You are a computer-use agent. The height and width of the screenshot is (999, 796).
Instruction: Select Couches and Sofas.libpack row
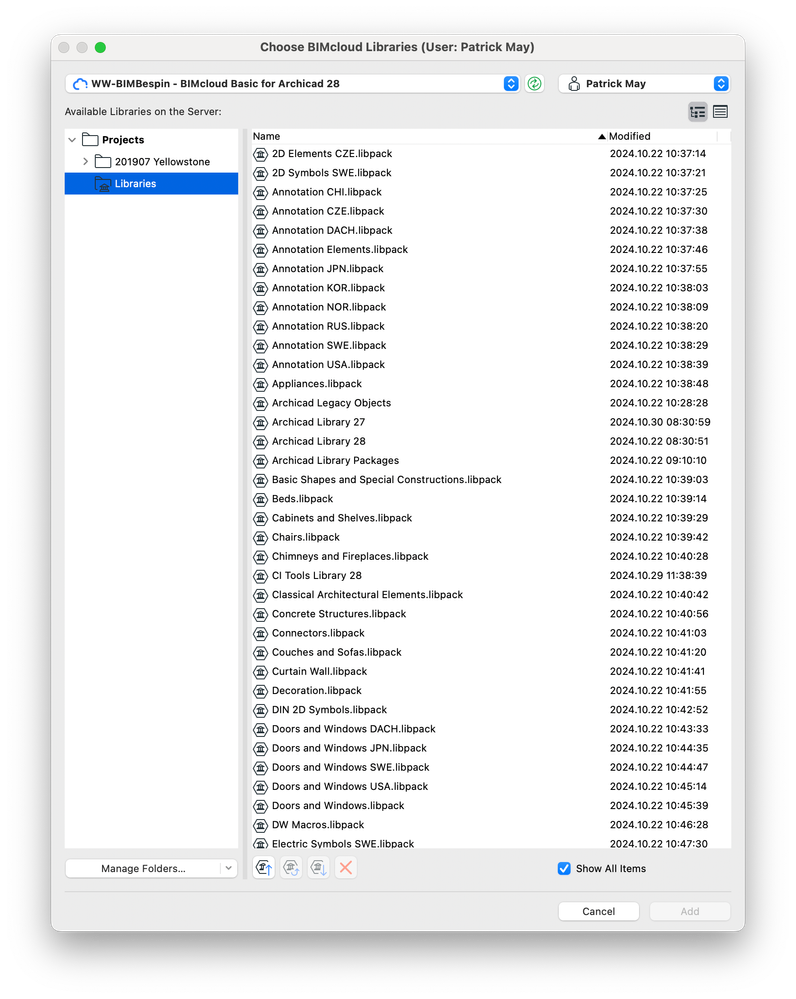pyautogui.click(x=491, y=652)
